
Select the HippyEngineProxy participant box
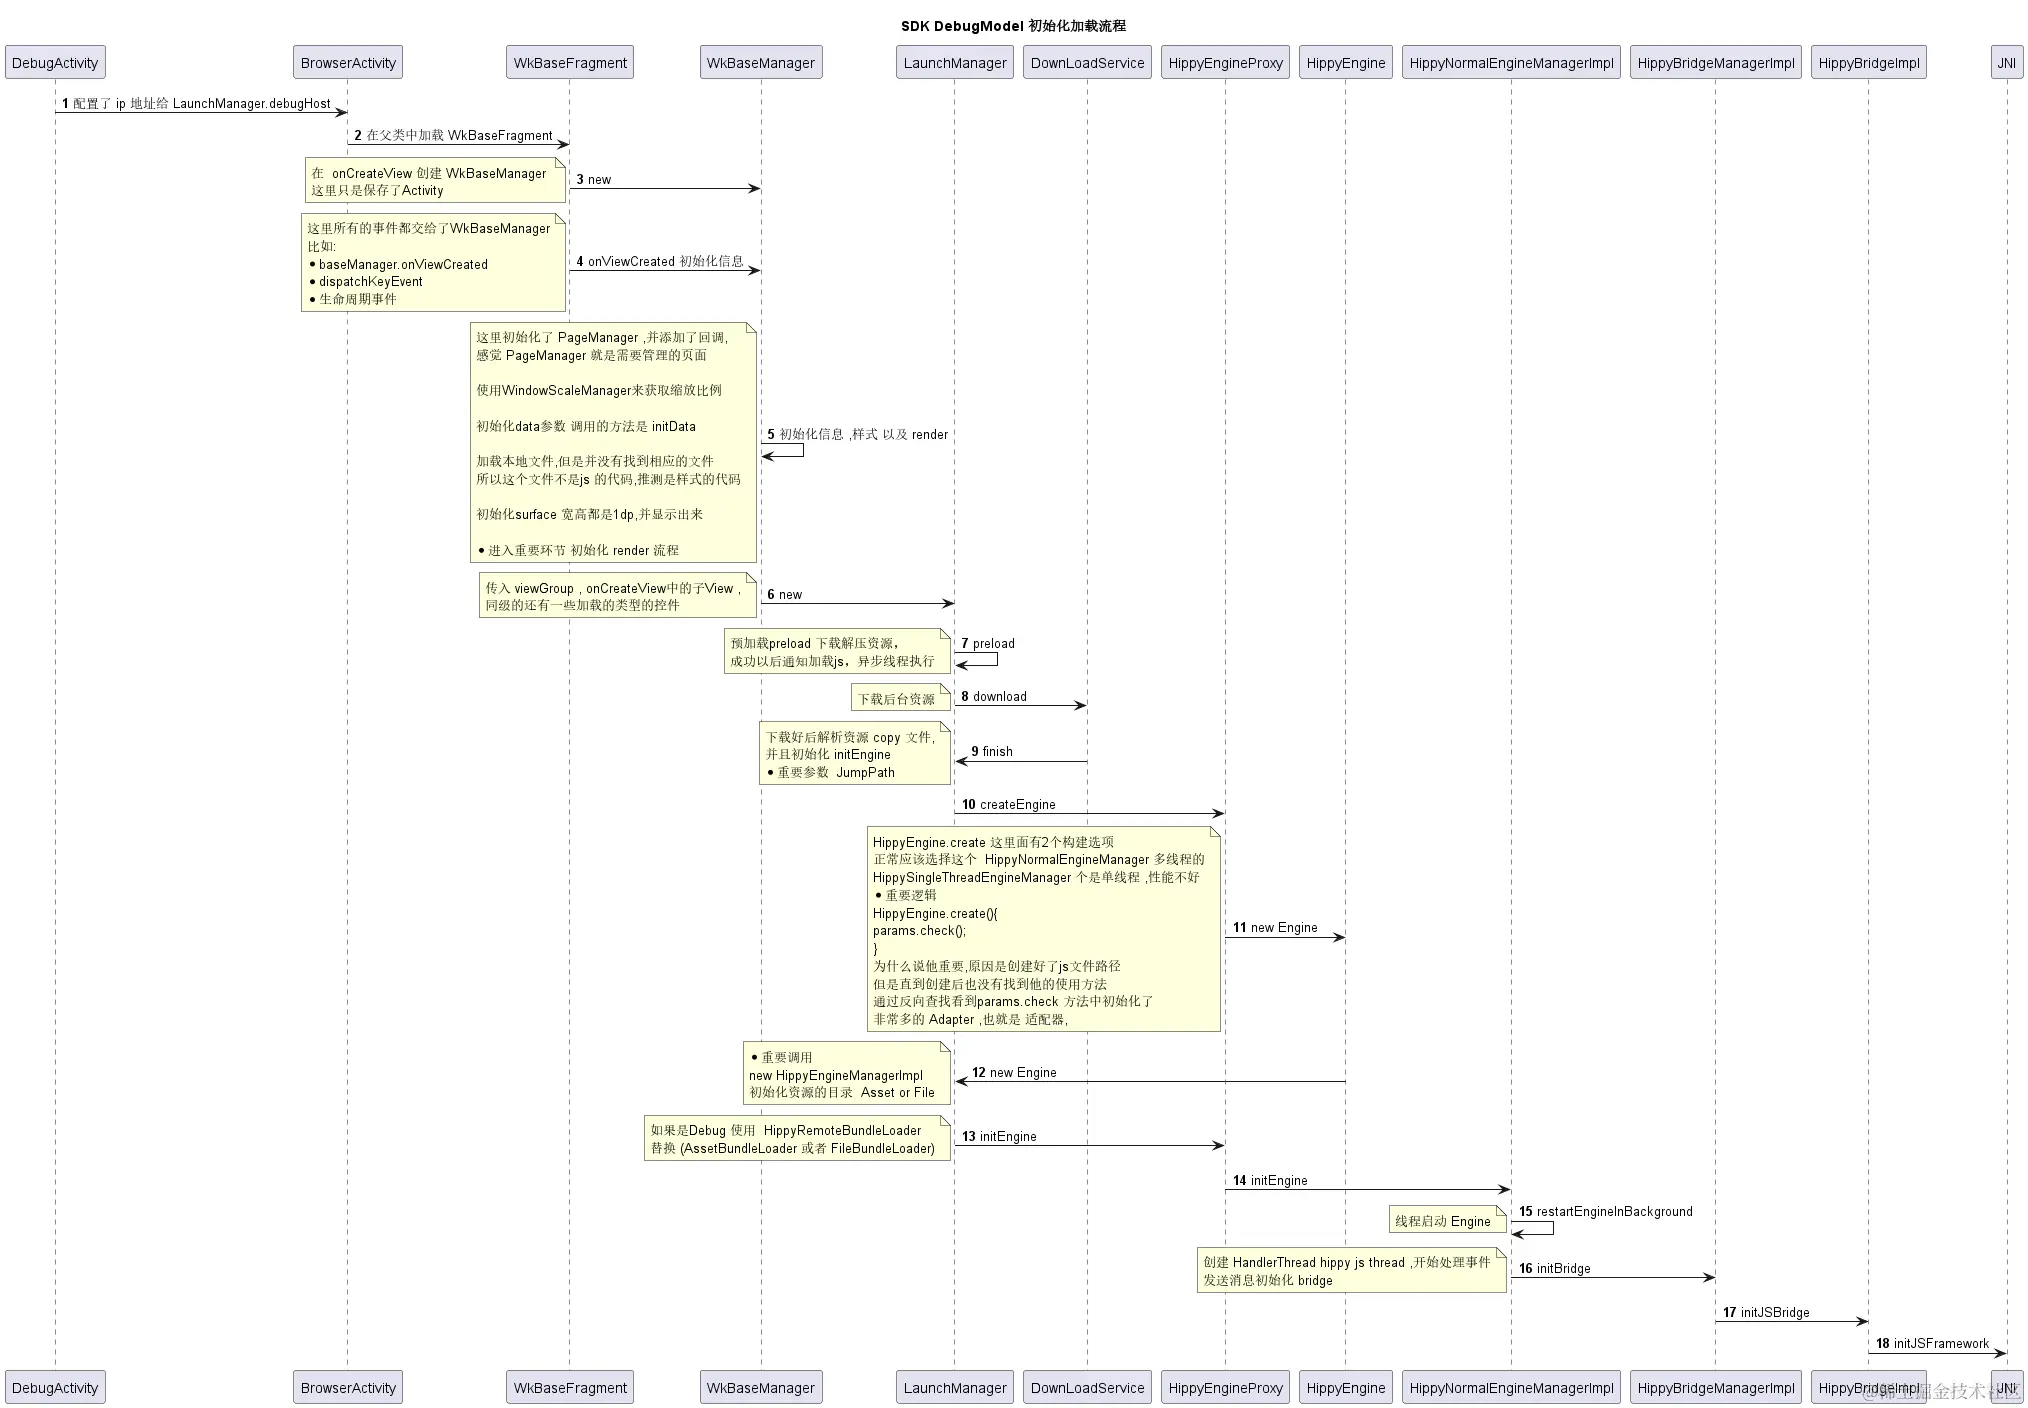point(1225,62)
